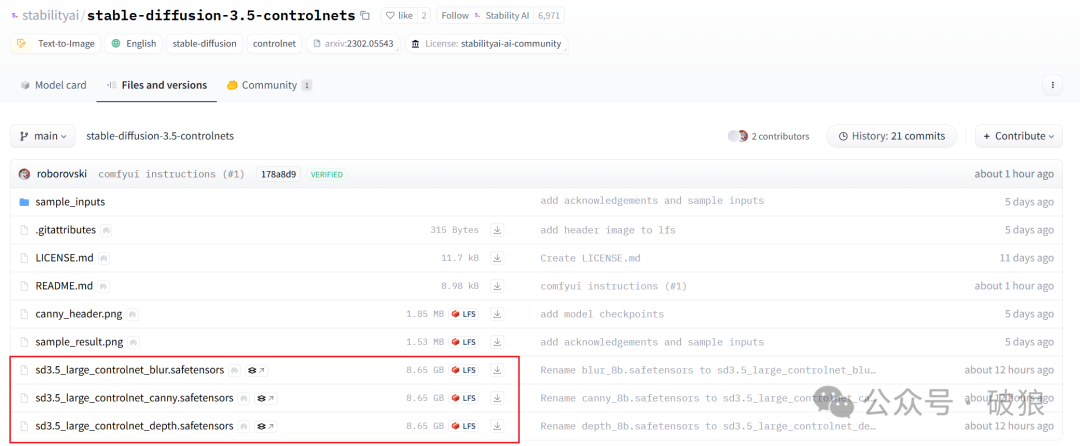Image resolution: width=1080 pixels, height=446 pixels.
Task: Open the 'Create LICENSE.md' commit message
Action: click(590, 258)
